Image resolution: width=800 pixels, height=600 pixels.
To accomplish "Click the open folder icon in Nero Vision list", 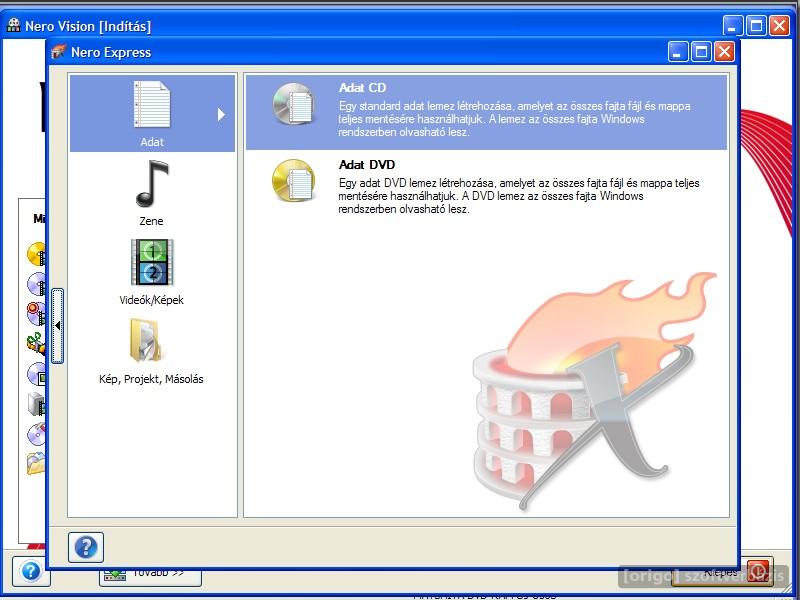I will point(37,463).
